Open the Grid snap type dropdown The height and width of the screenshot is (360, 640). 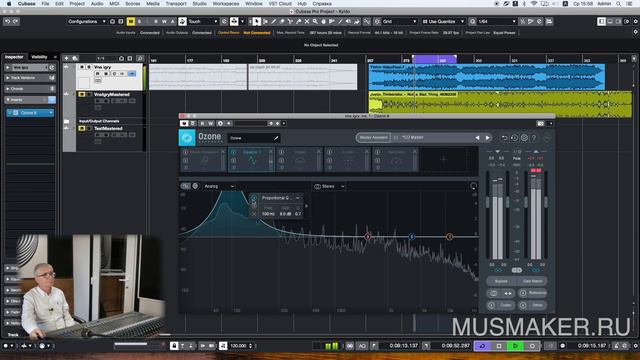(x=400, y=21)
